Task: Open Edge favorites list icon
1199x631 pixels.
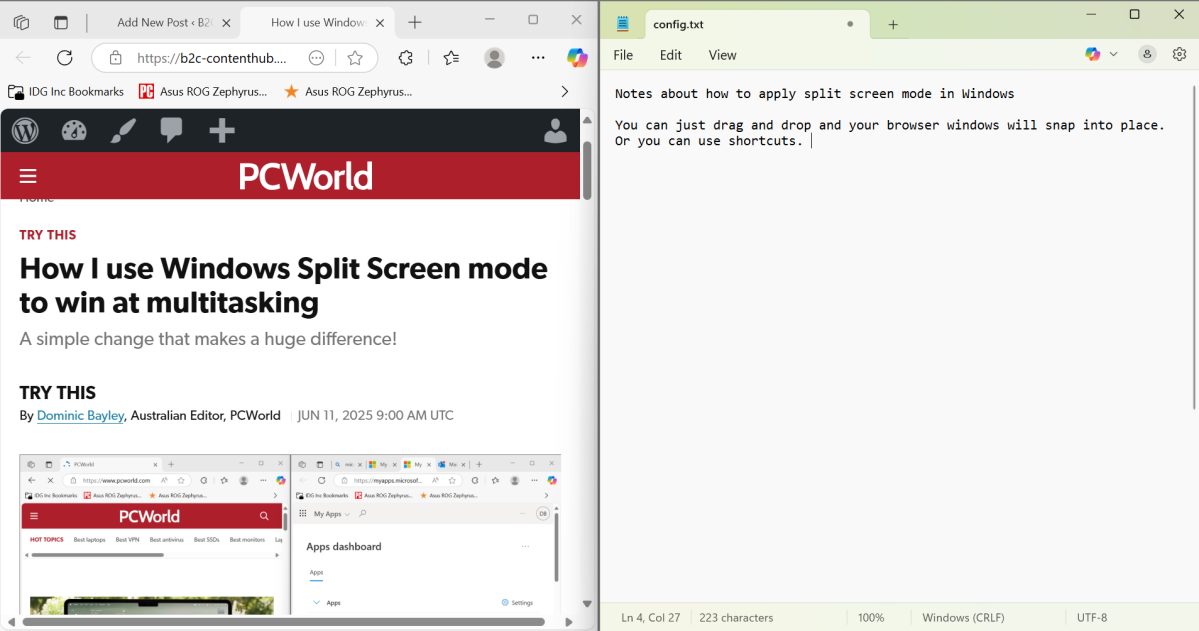Action: coord(451,57)
